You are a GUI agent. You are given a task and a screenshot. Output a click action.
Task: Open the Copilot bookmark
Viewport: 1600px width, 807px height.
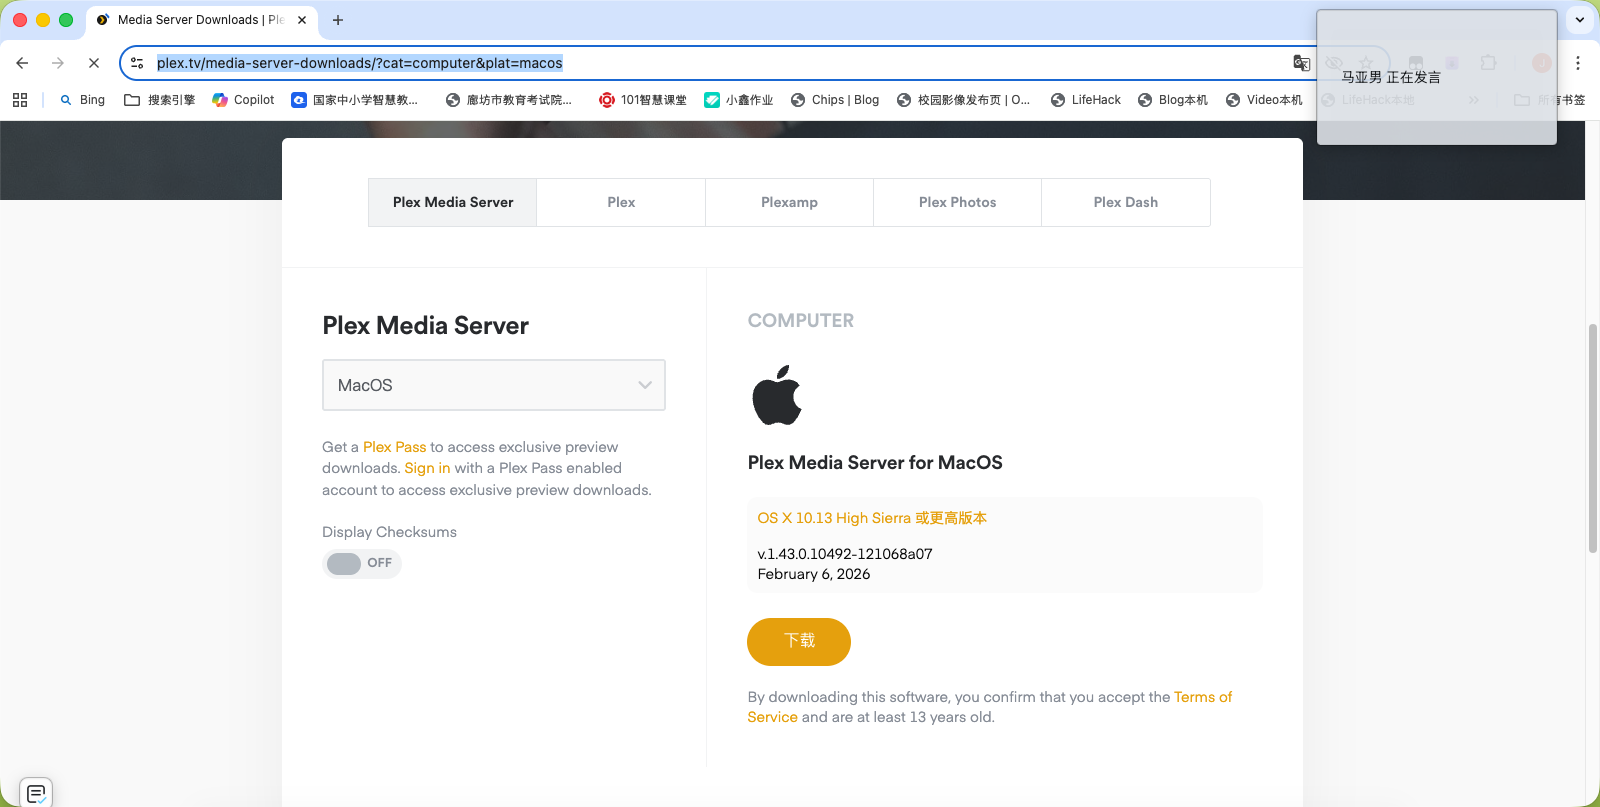pos(243,100)
